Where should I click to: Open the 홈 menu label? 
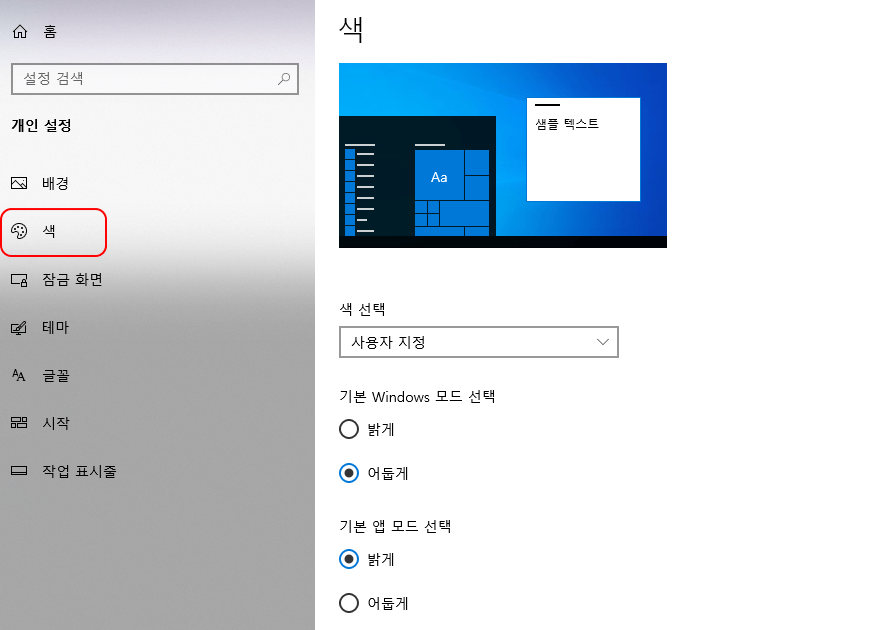[50, 31]
